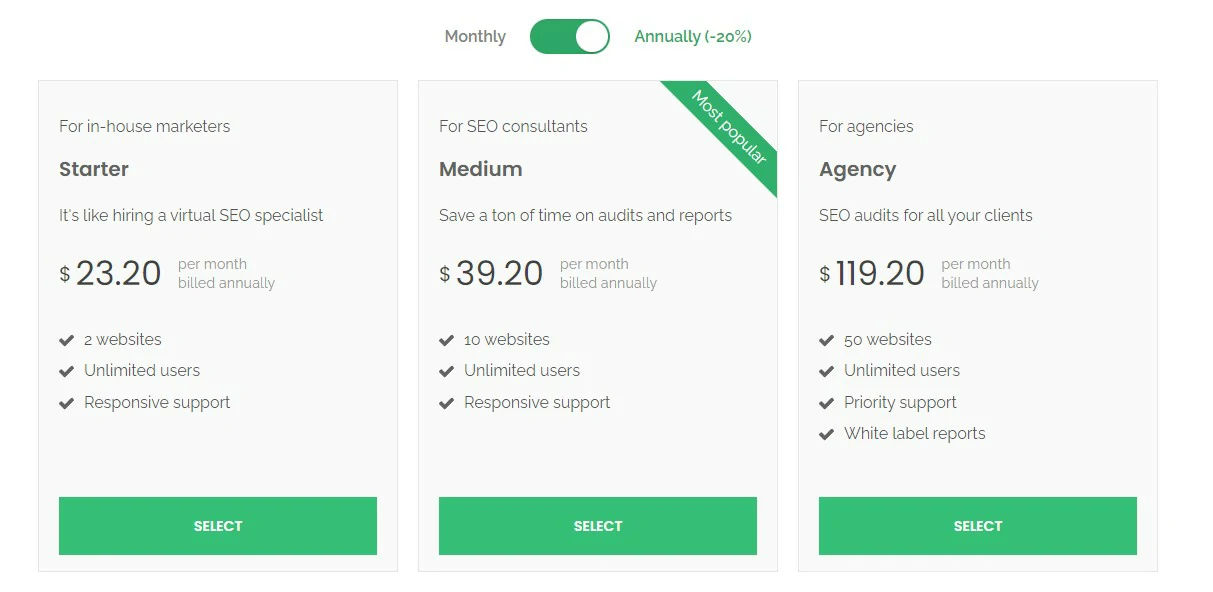The height and width of the screenshot is (592, 1213).
Task: Click the Most popular ribbon badge
Action: (x=729, y=128)
